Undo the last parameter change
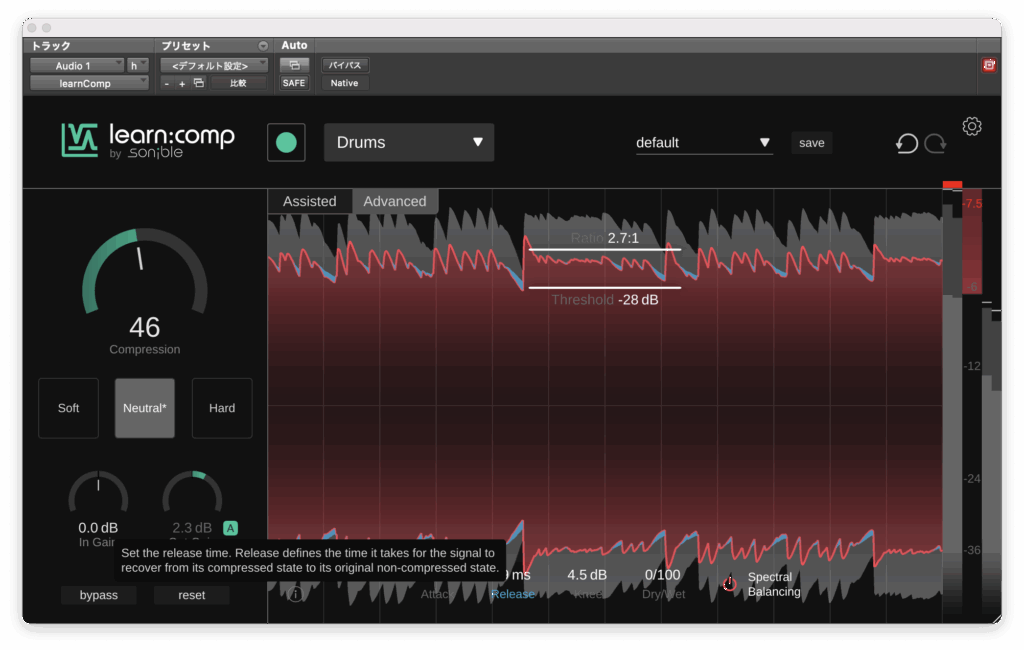Screen dimensions: 1024x650 pyautogui.click(x=906, y=143)
